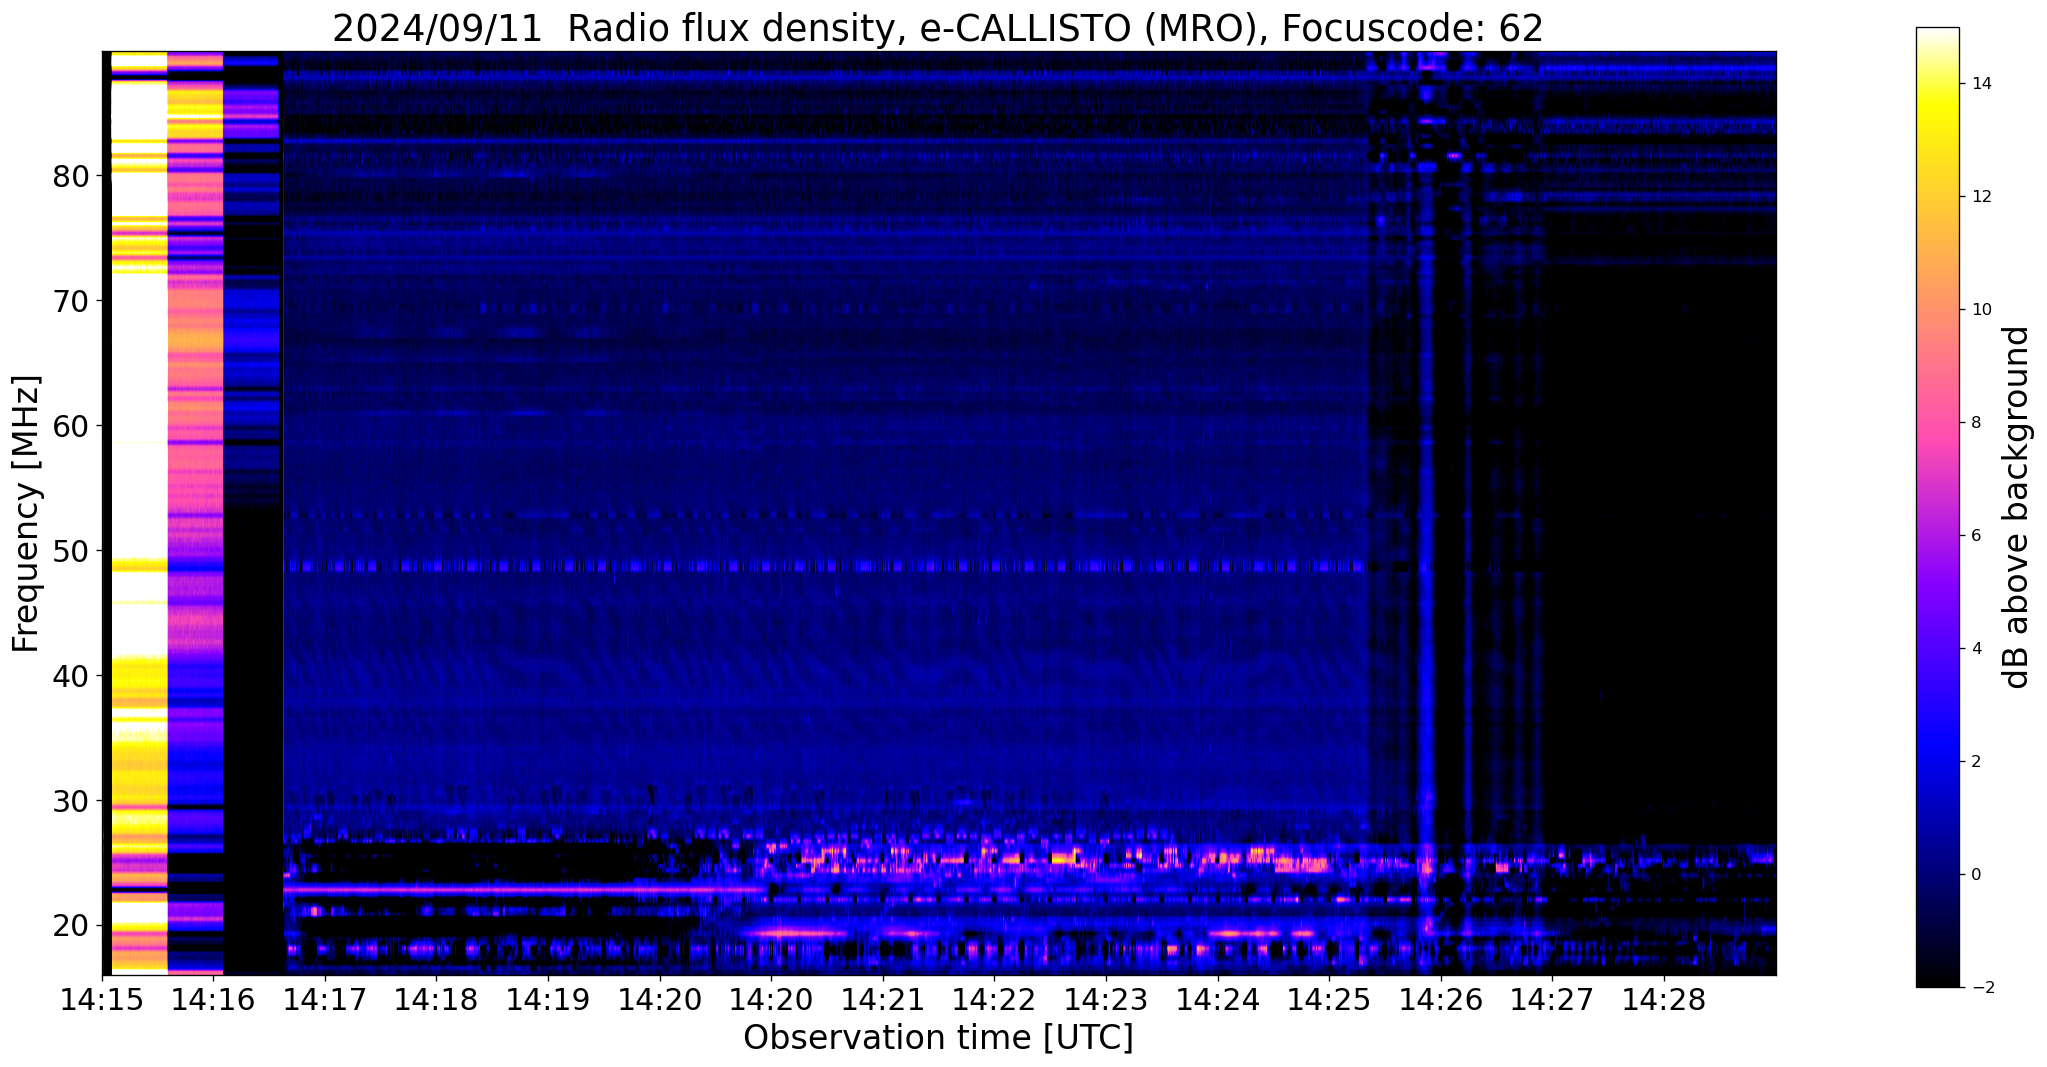Screen dimensions: 2047x1067
Task: Click the 14:28 time tick label
Action: click(1664, 999)
